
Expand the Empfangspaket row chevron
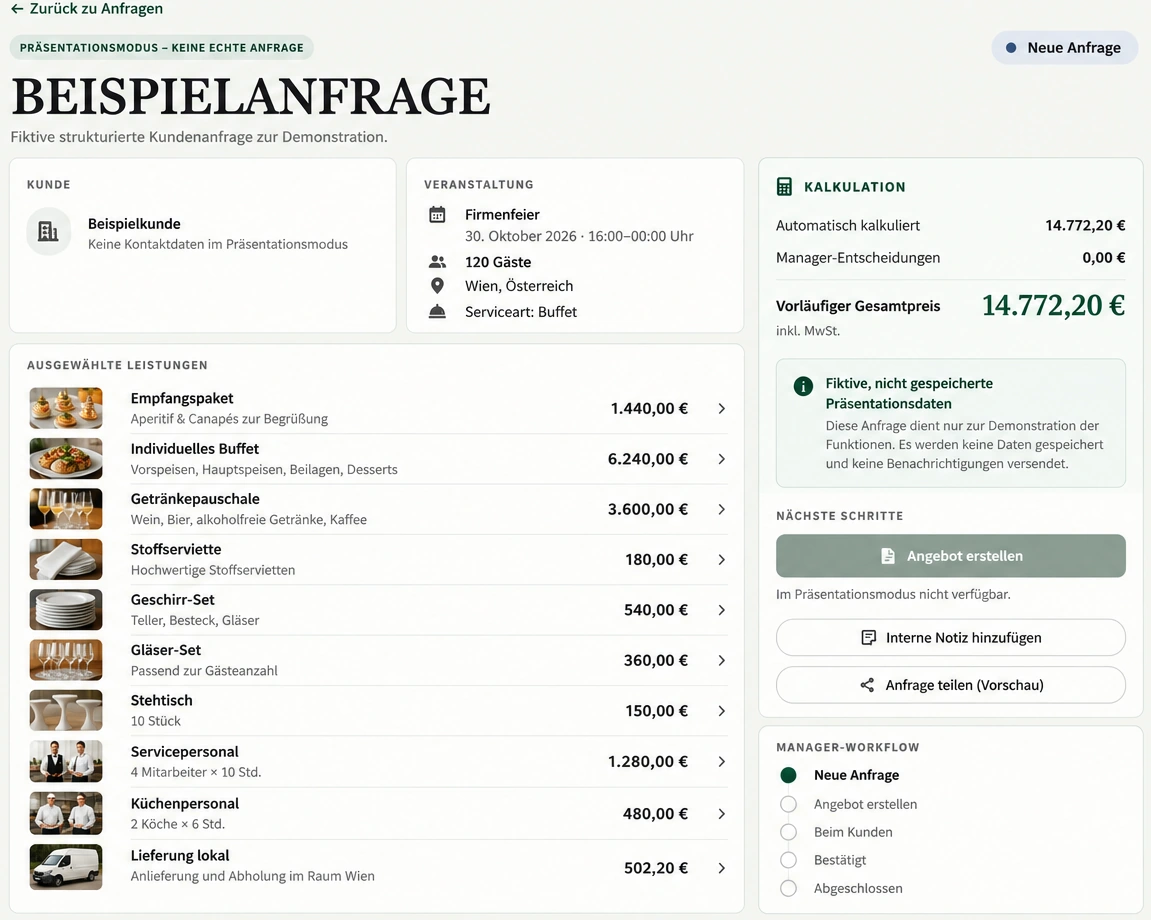[722, 408]
